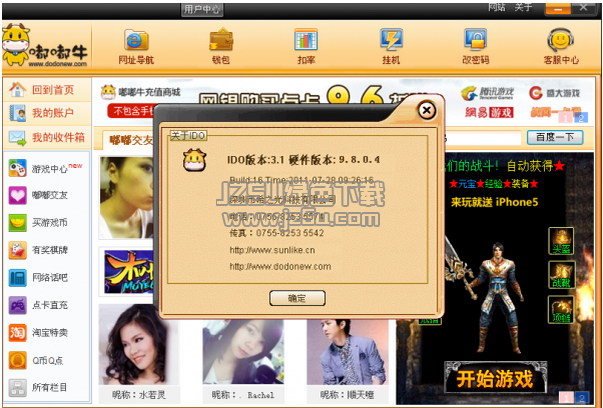Screen dimensions: 603x408
Task: Open the http://www.sunlike.cn link
Action: (272, 250)
